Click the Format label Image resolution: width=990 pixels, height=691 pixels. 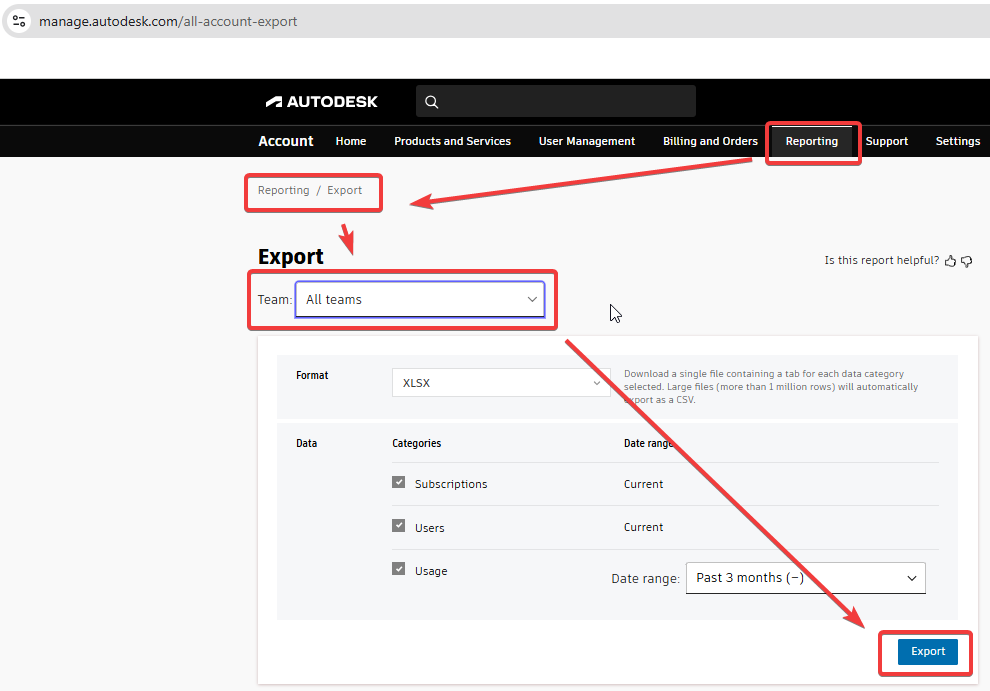point(312,375)
